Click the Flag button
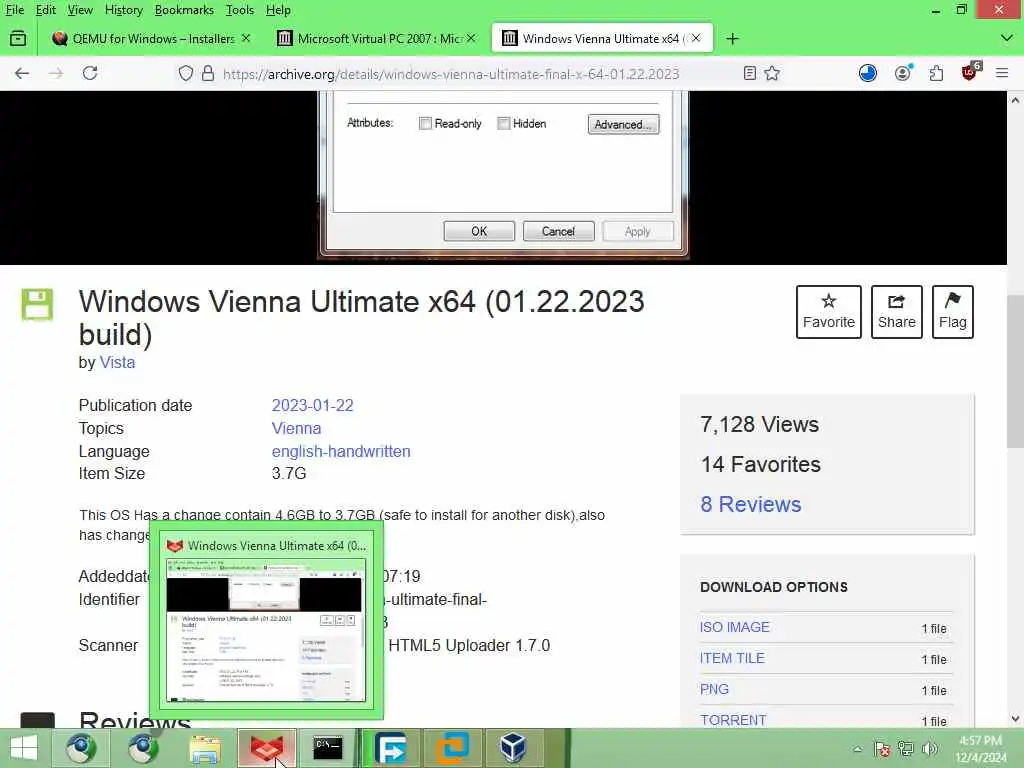 pyautogui.click(x=953, y=312)
